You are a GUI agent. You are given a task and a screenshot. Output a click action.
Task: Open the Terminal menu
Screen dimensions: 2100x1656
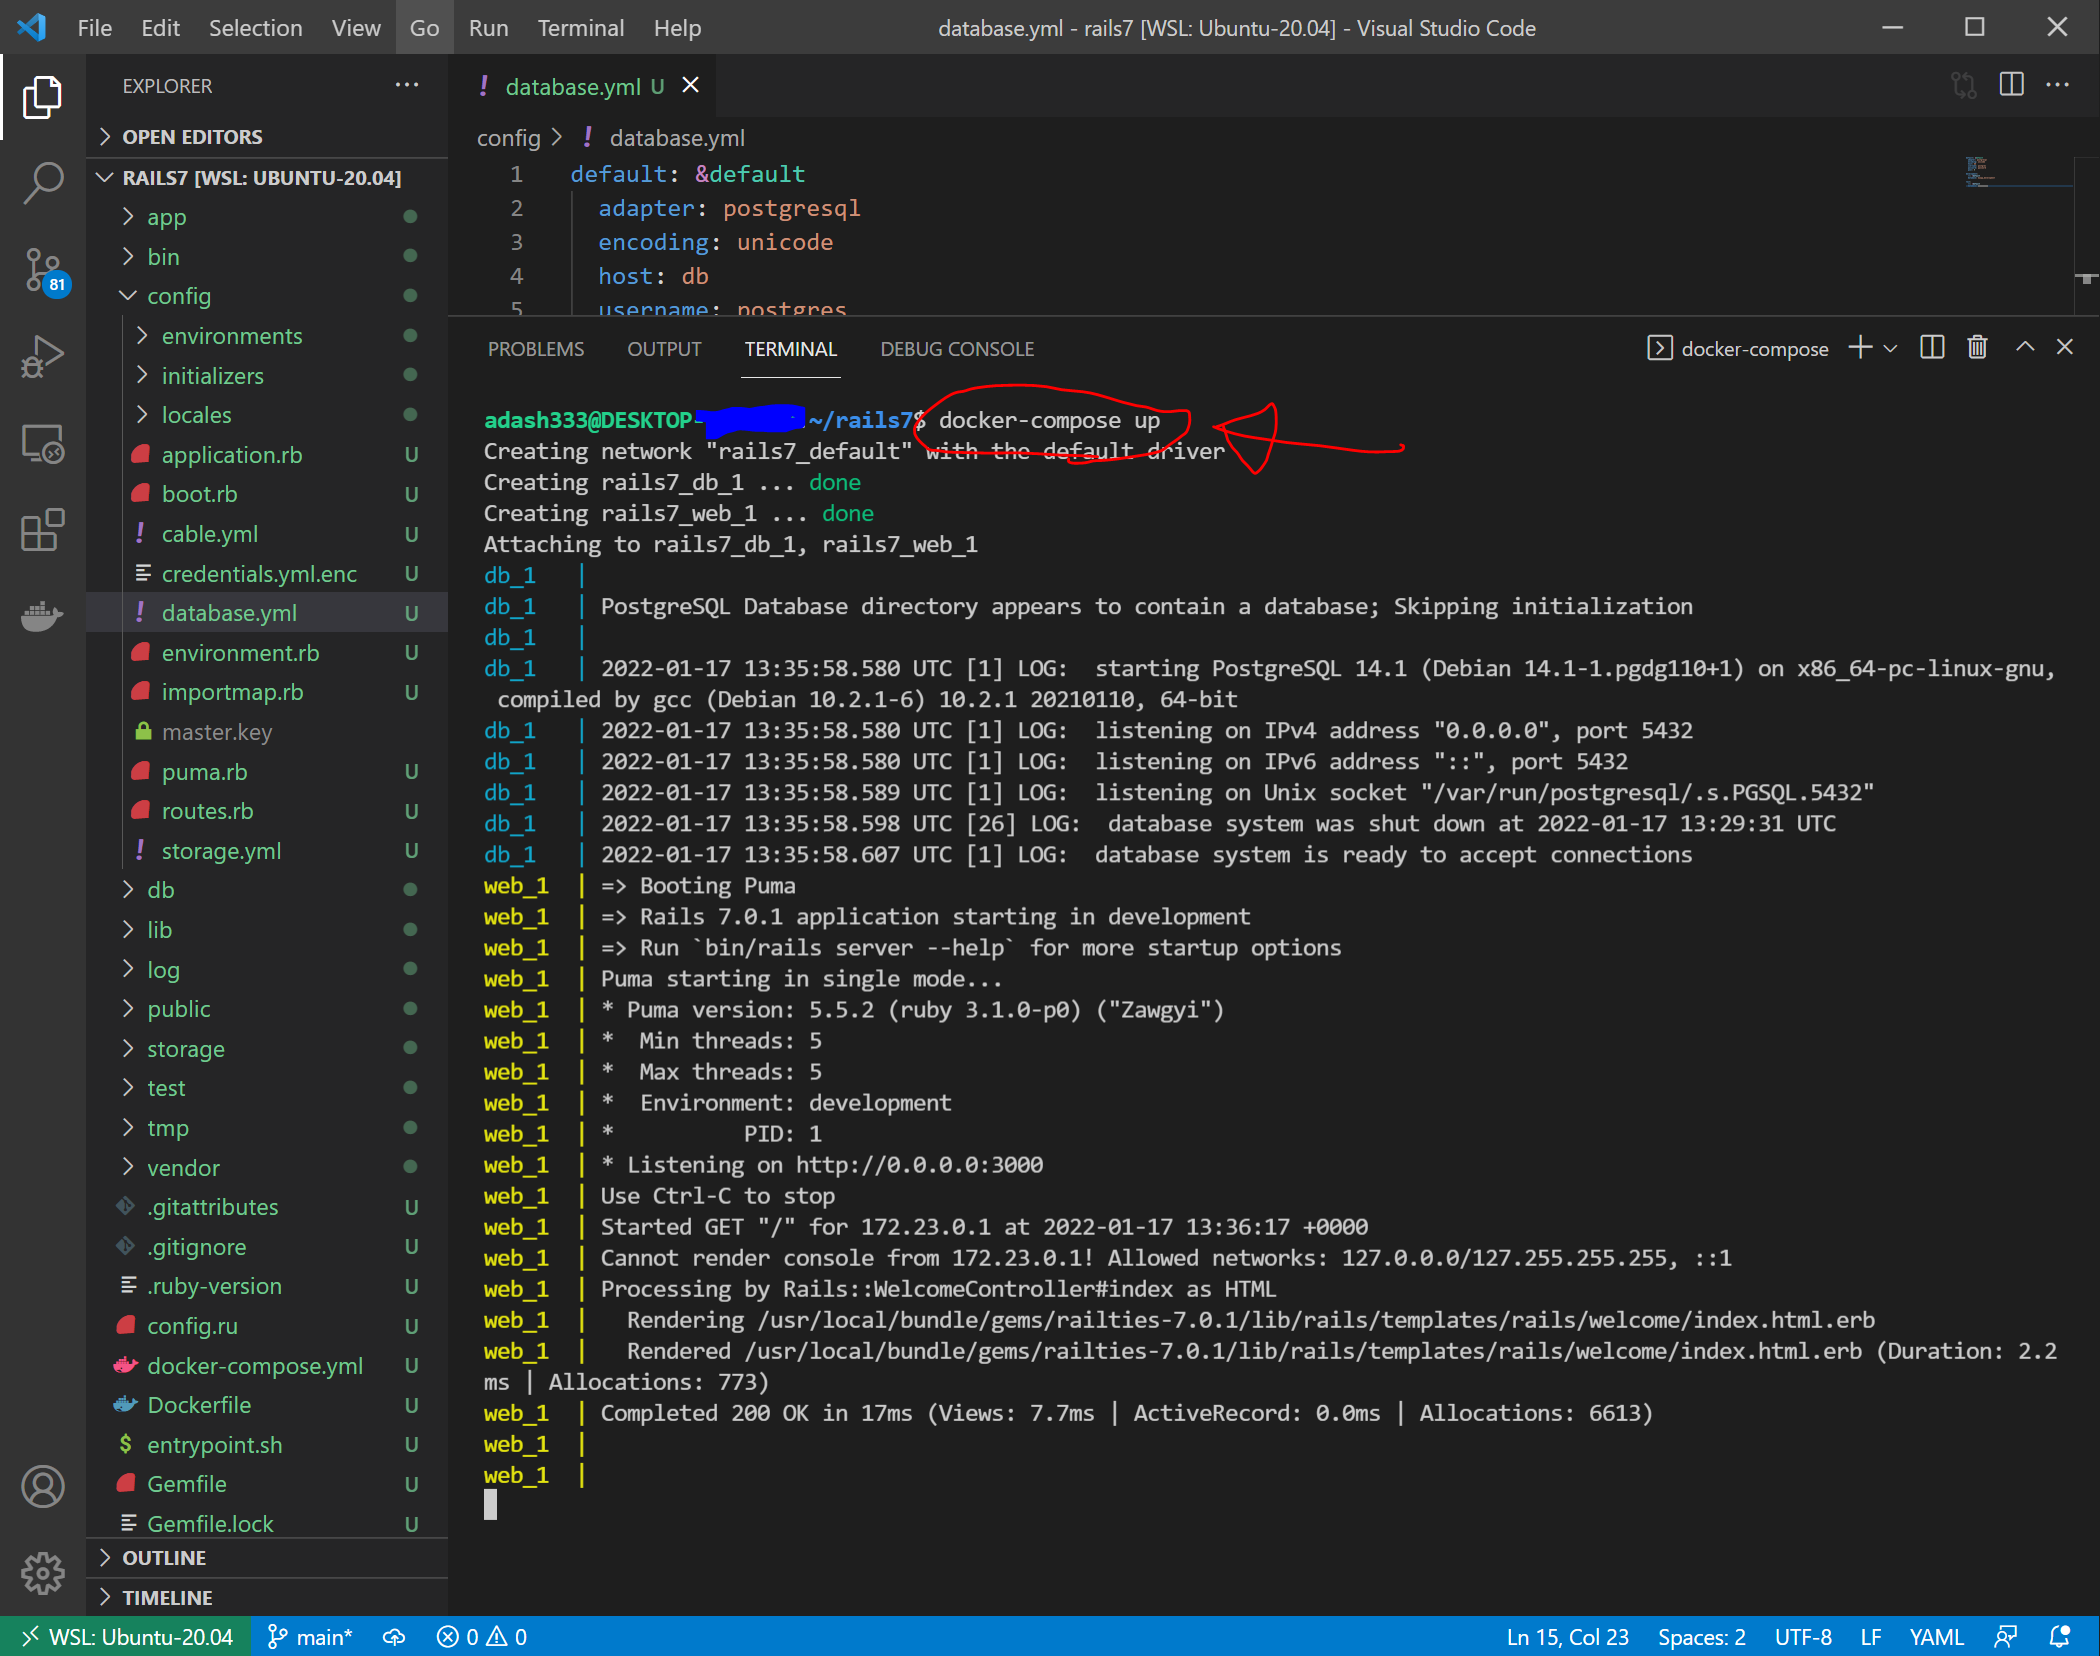click(x=580, y=28)
